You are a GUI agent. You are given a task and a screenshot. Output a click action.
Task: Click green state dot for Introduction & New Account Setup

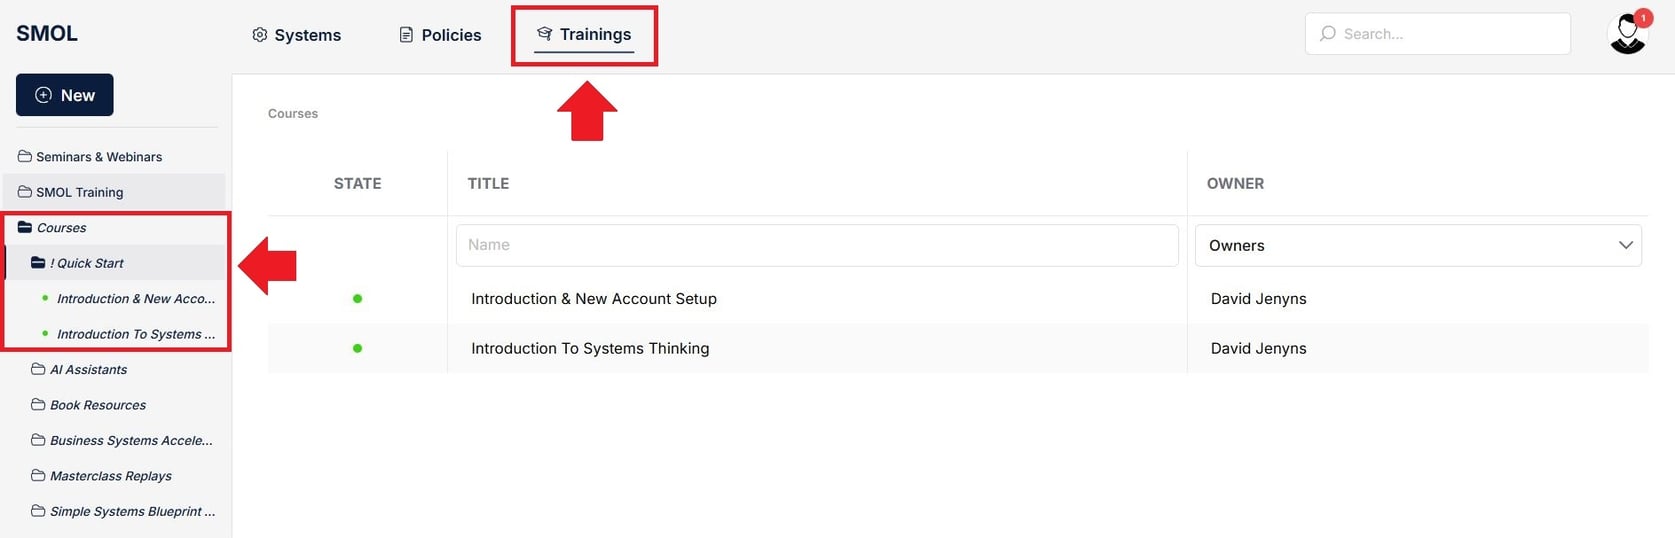click(357, 298)
